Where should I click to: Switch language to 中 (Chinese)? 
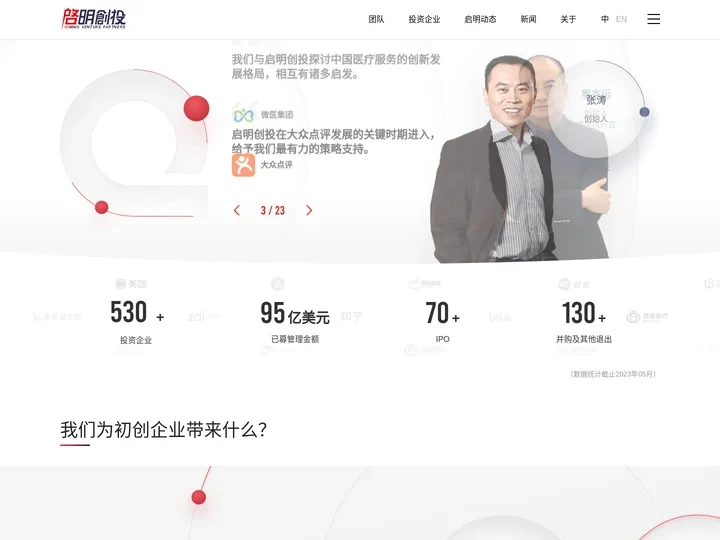605,19
